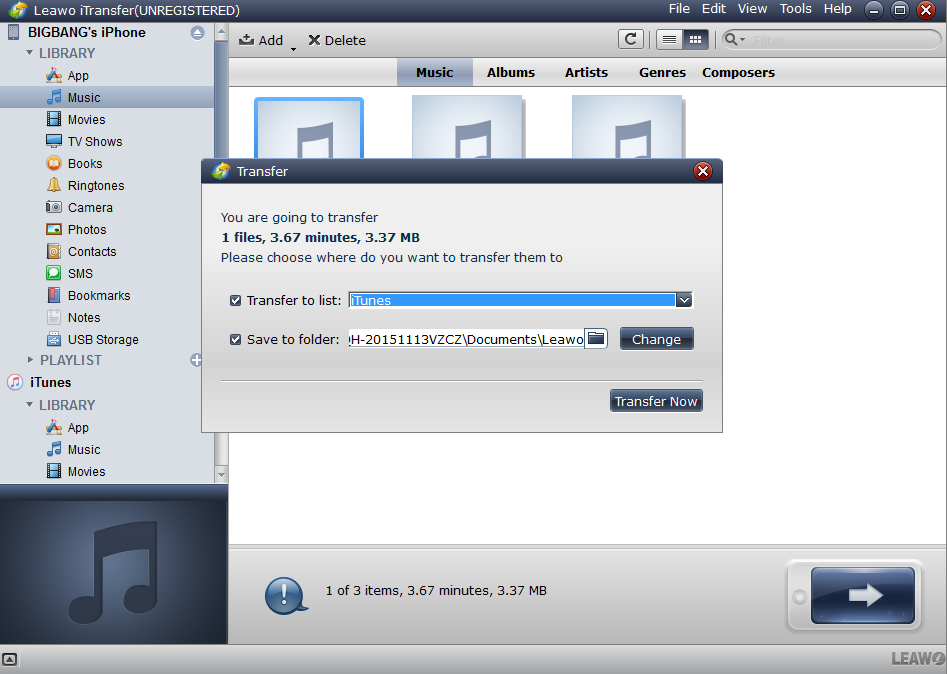Screen dimensions: 947x674
Task: Open the Tools menu
Action: 795,9
